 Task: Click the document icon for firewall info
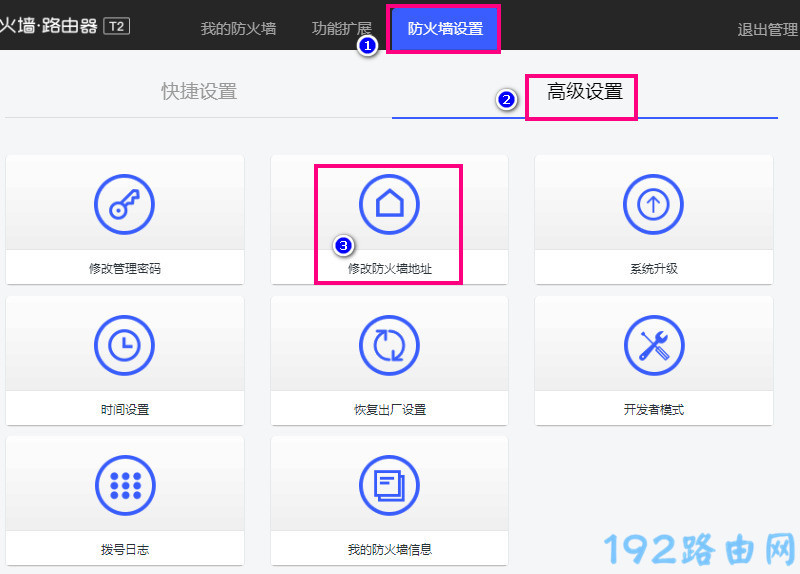tap(389, 485)
